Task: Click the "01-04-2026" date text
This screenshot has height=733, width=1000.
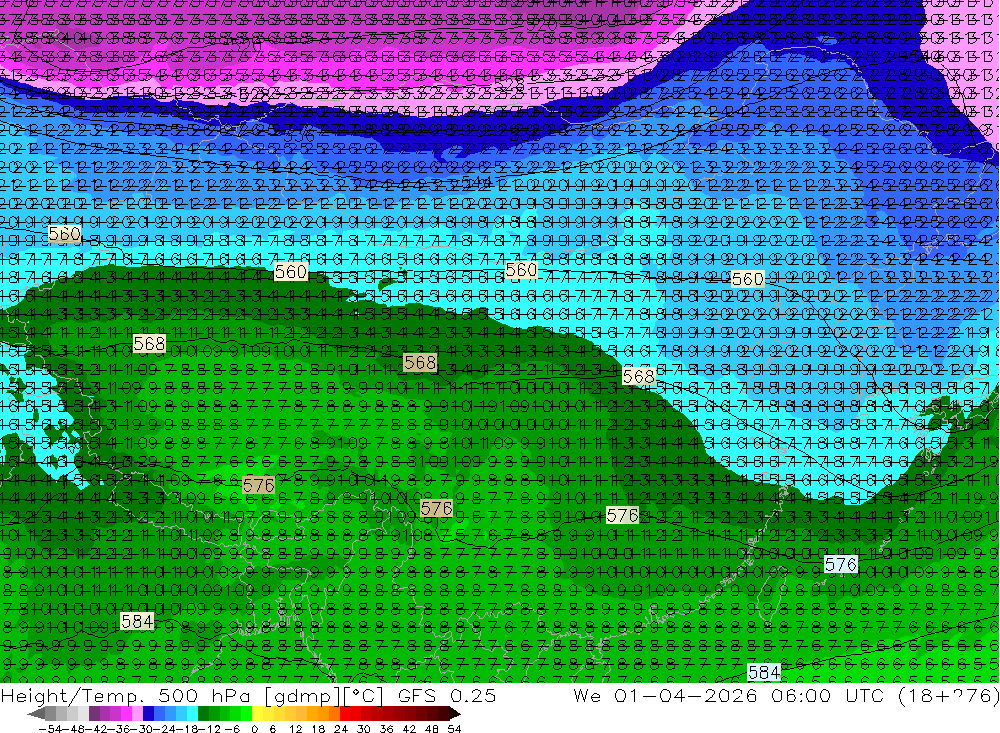Action: tap(686, 695)
